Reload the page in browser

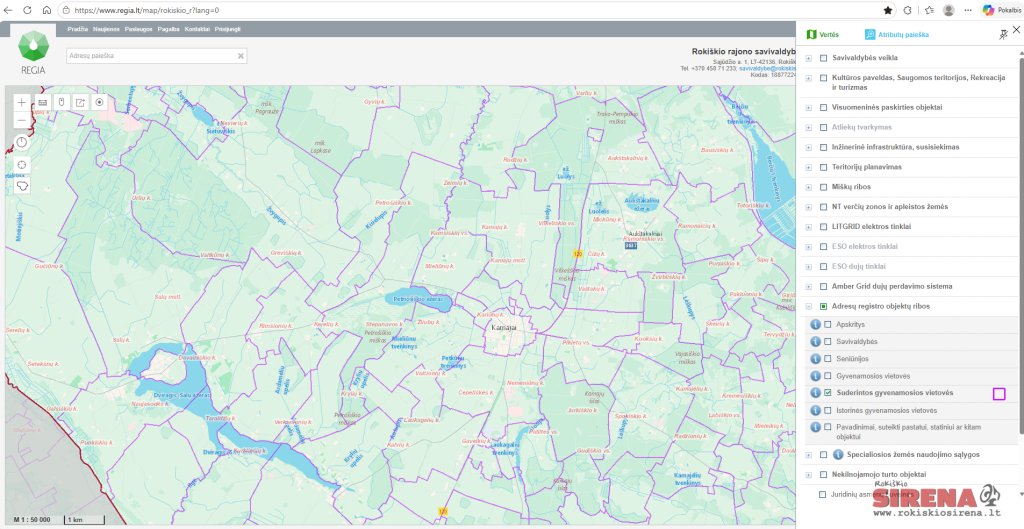click(27, 10)
